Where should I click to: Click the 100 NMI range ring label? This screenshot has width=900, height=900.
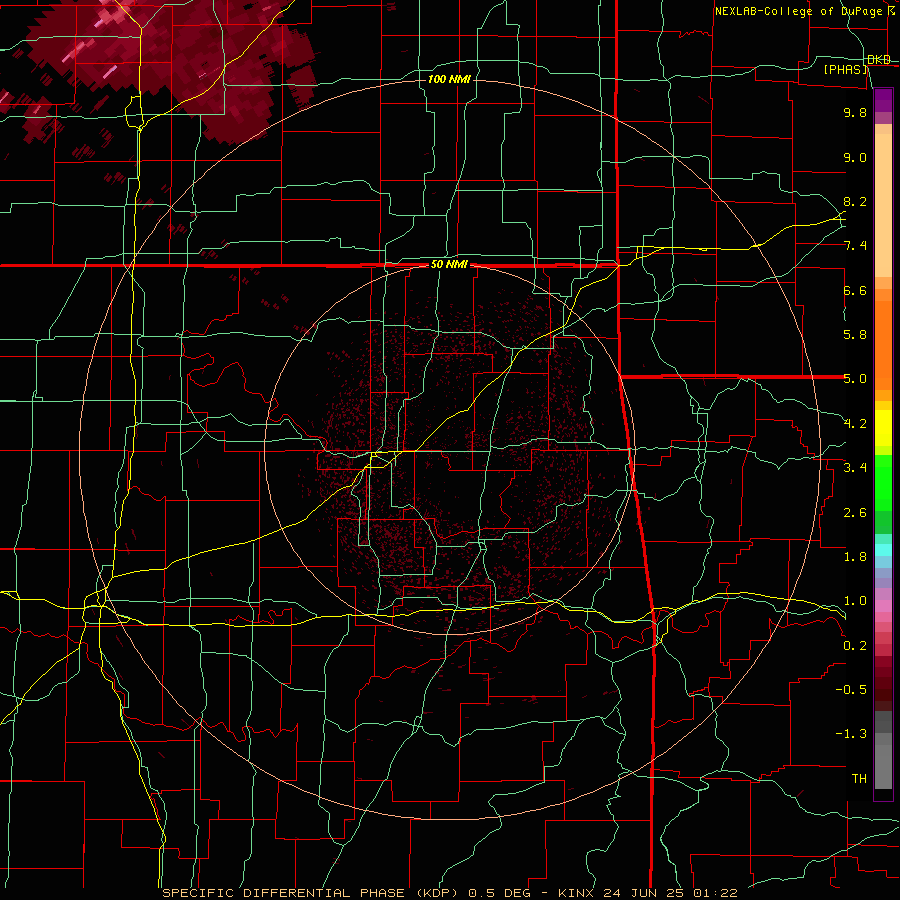[449, 79]
